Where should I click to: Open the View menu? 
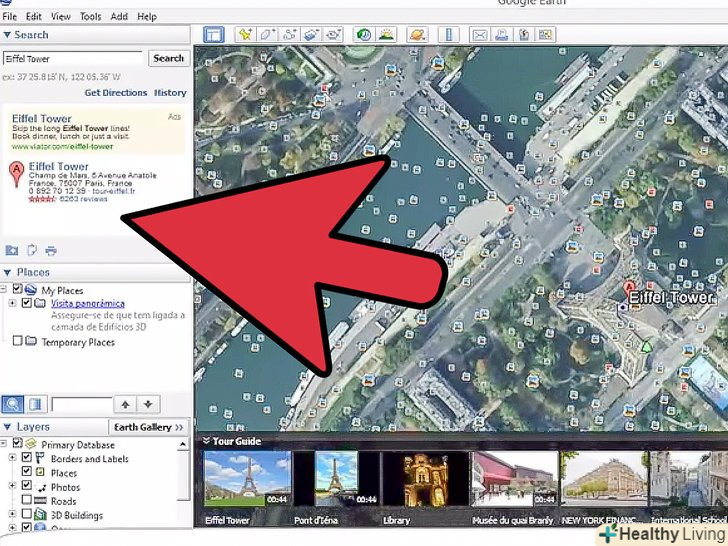point(61,17)
